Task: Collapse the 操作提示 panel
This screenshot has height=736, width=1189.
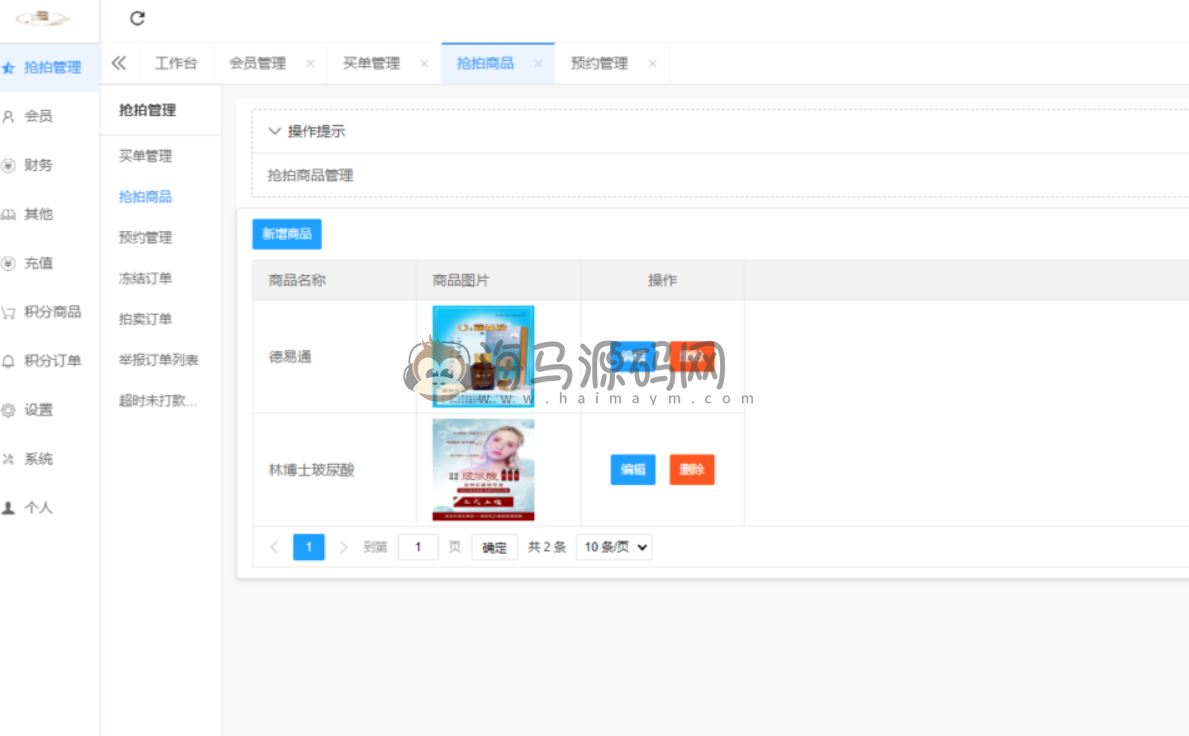Action: 275,131
